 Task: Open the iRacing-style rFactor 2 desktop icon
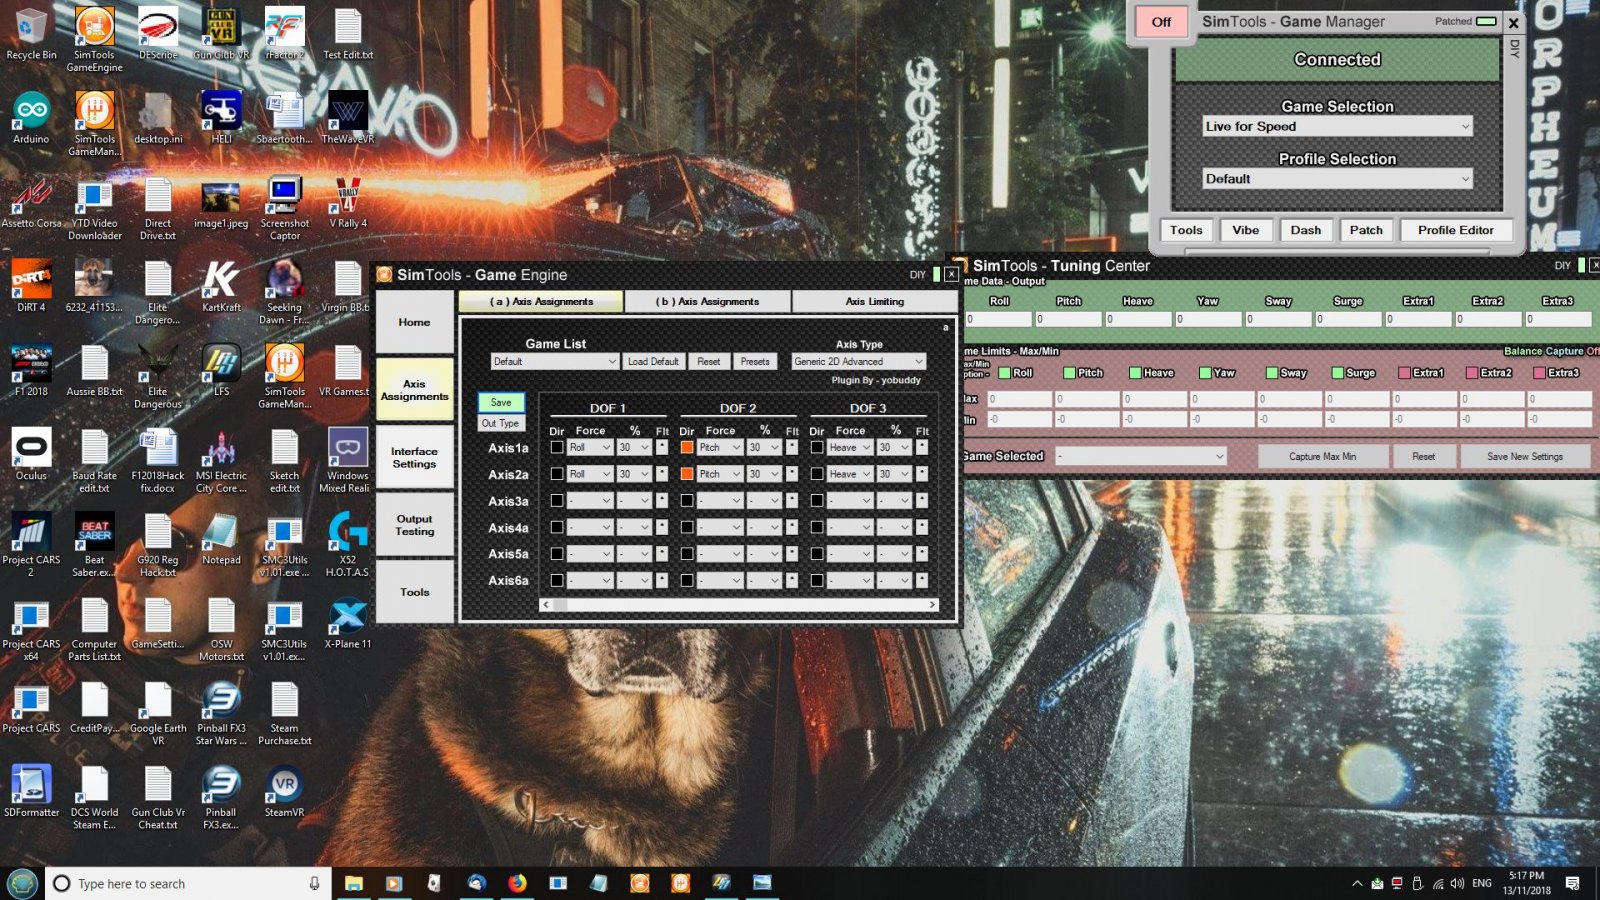284,34
